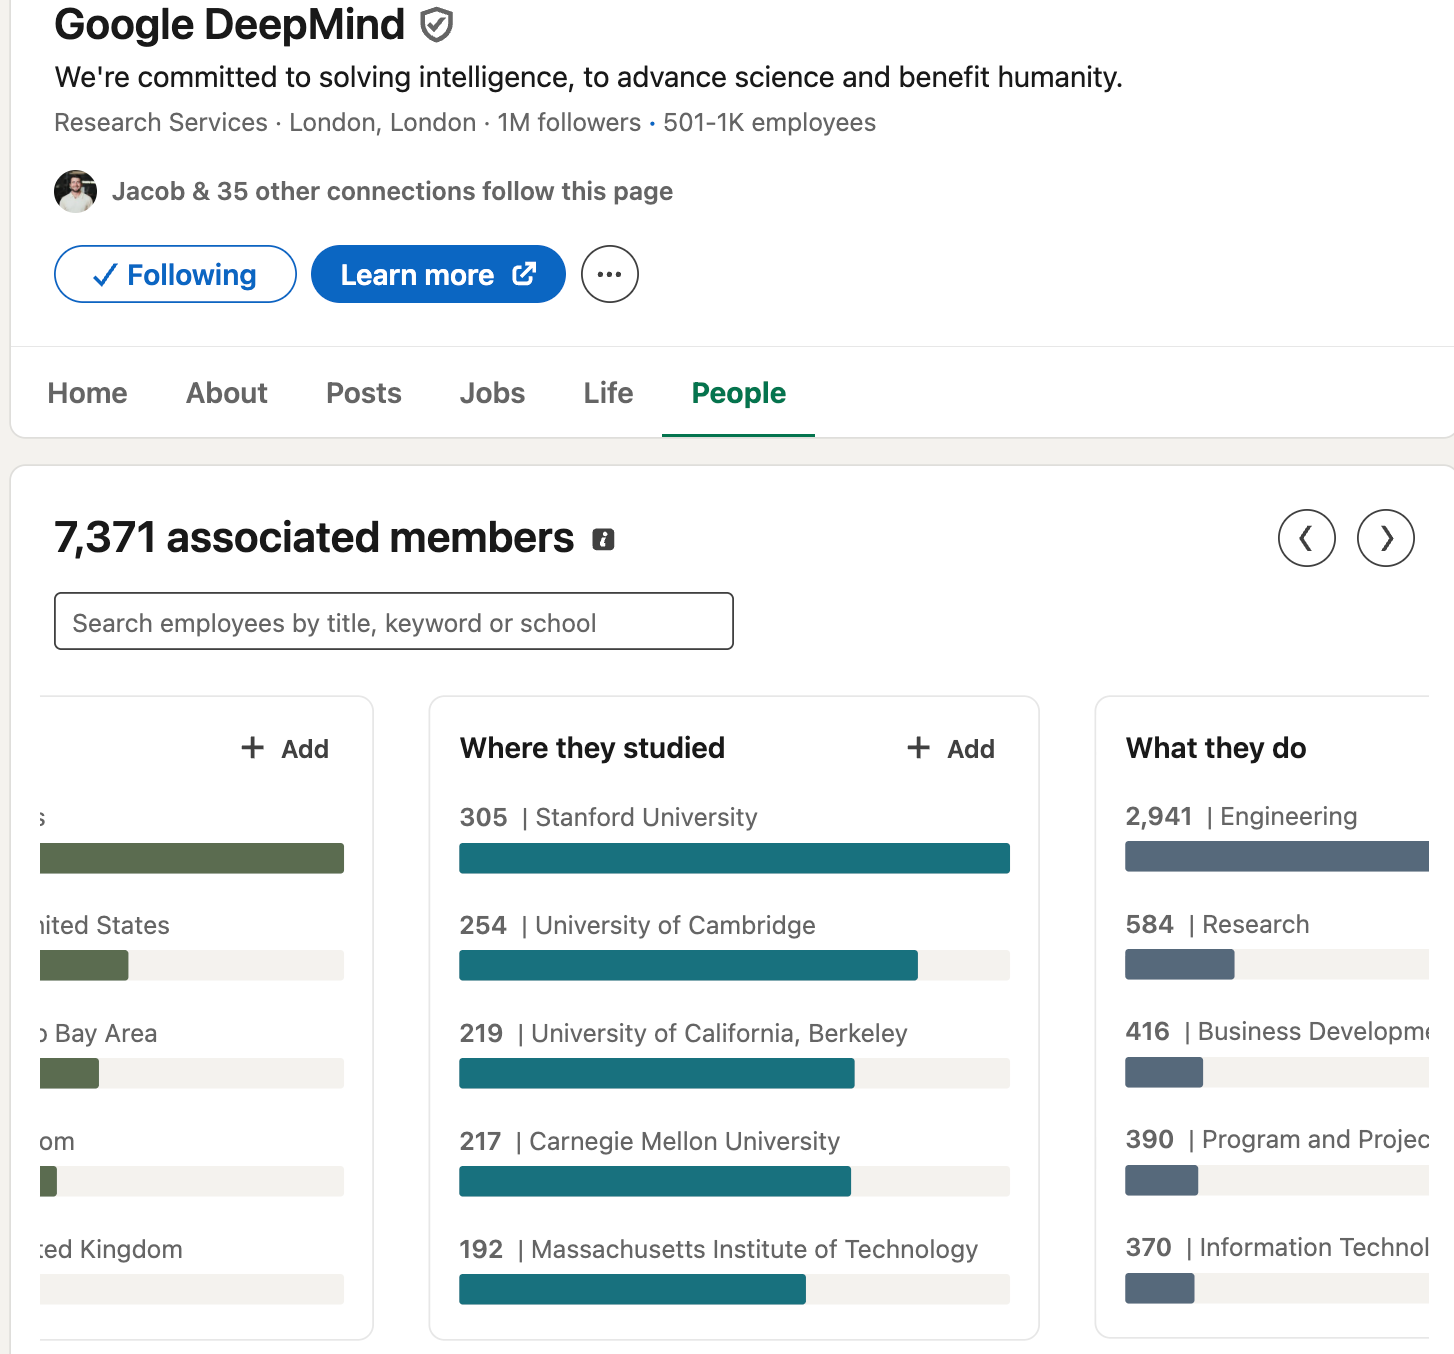This screenshot has width=1454, height=1354.
Task: Toggle the Following button
Action: point(175,274)
